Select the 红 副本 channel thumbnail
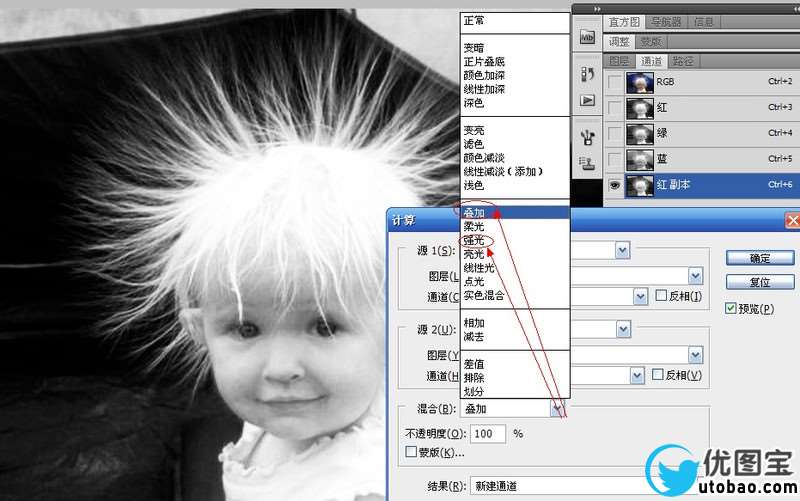Image resolution: width=800 pixels, height=501 pixels. pos(640,185)
